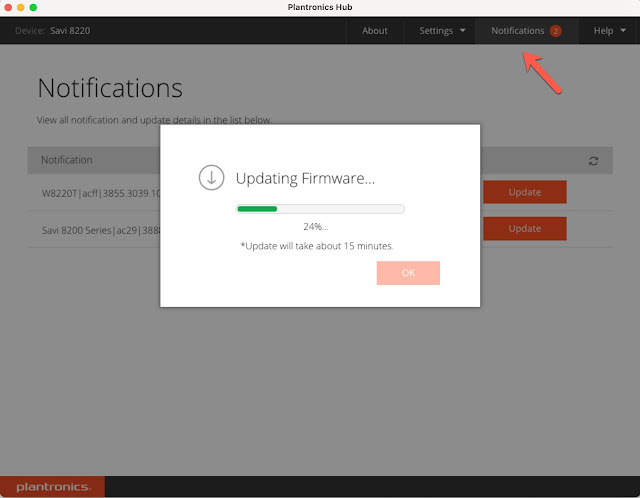Click Update for the W8220T row
The width and height of the screenshot is (640, 498).
[525, 192]
